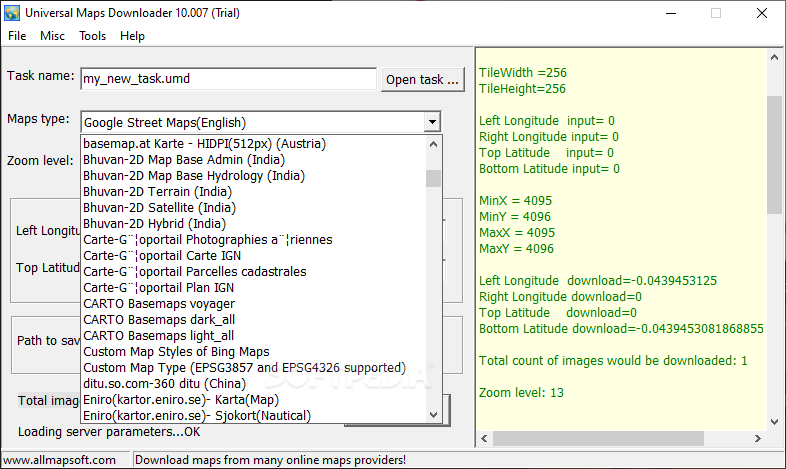Viewport: 786px width, 469px height.
Task: Select Eniro Karta(Map) option
Action: [253, 400]
